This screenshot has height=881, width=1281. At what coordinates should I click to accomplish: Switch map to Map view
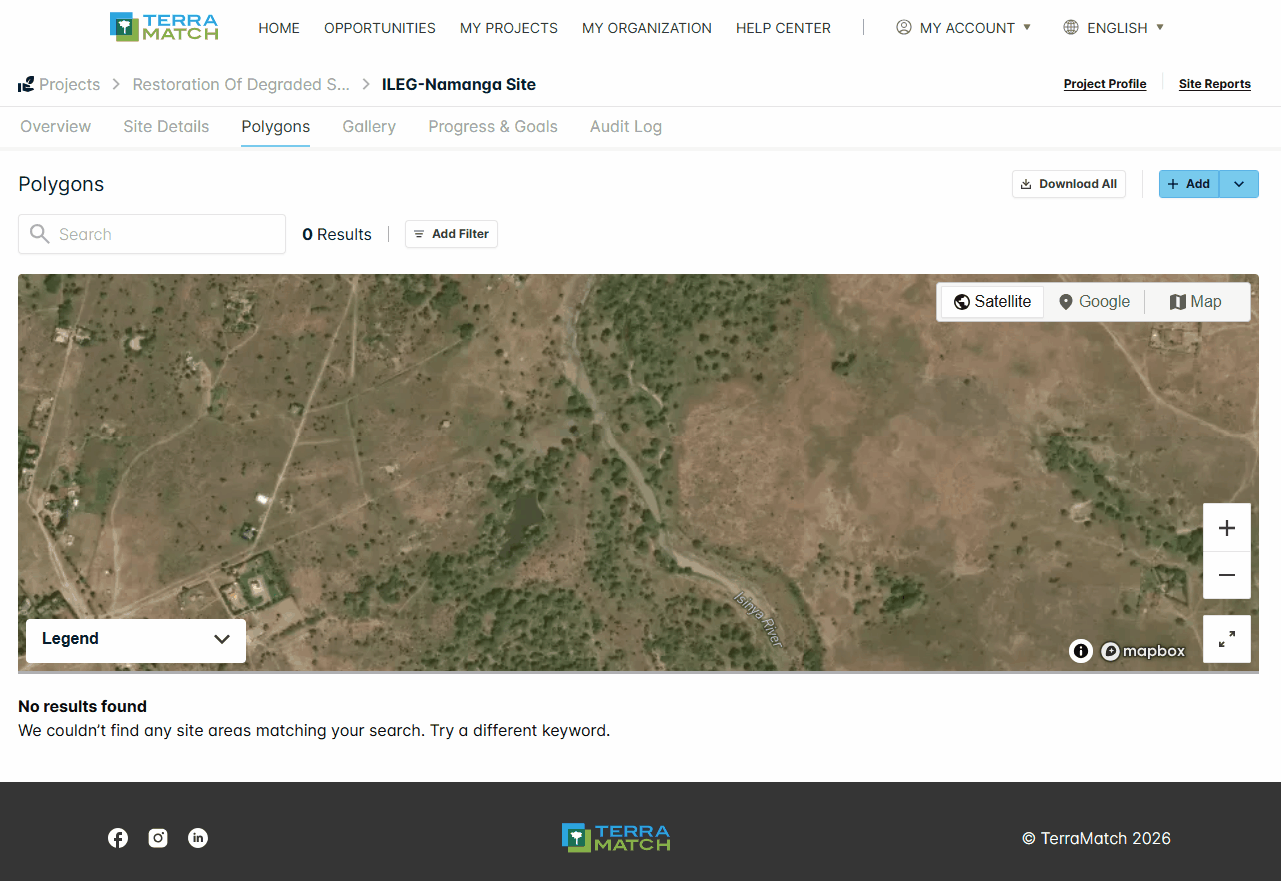(1196, 302)
